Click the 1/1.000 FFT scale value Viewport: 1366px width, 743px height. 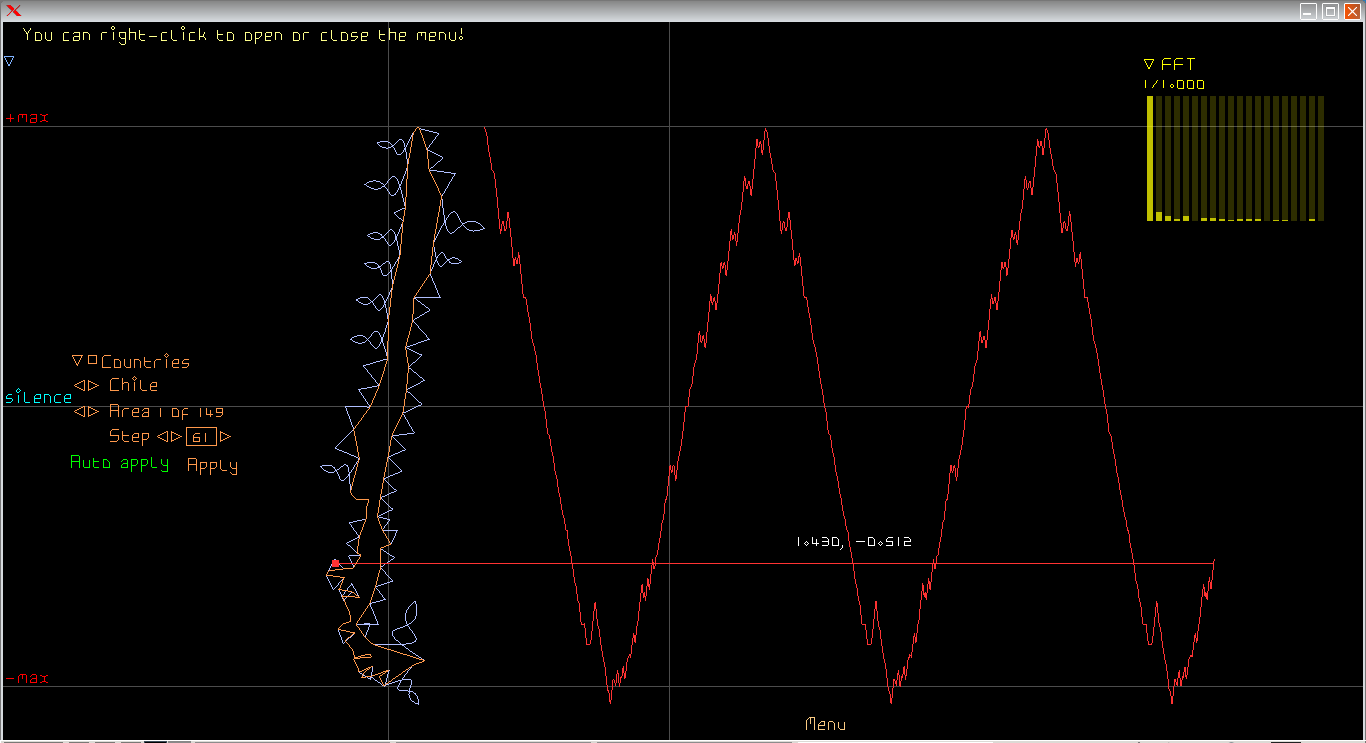click(1174, 85)
